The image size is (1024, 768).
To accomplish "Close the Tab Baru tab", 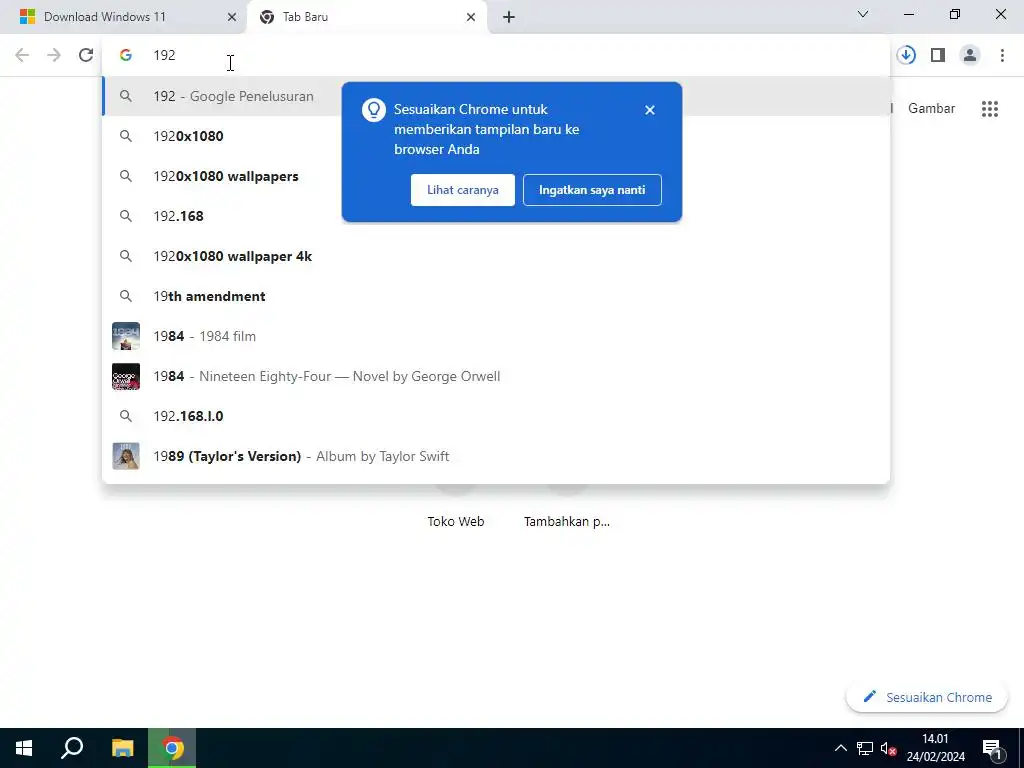I will [x=471, y=17].
